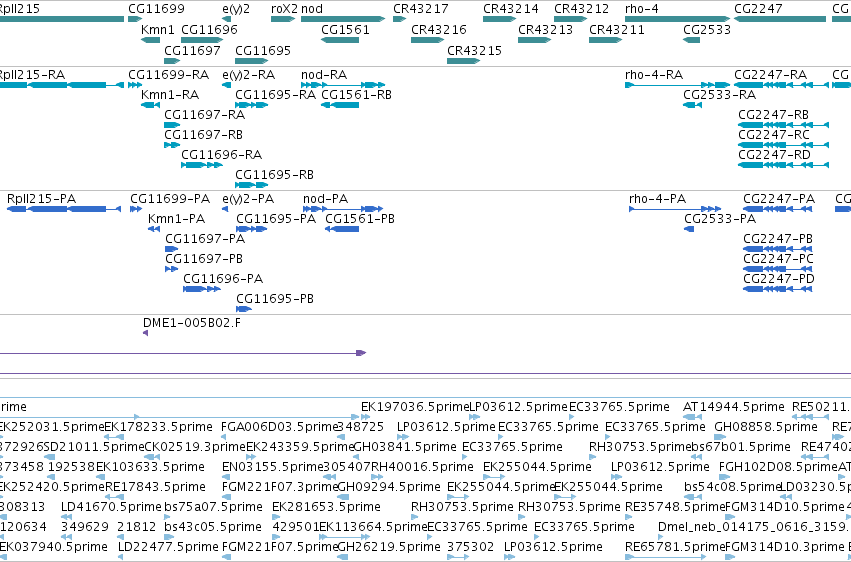Click the CG11696-PA protein label
Image resolution: width=851 pixels, height=562 pixels.
click(x=223, y=279)
